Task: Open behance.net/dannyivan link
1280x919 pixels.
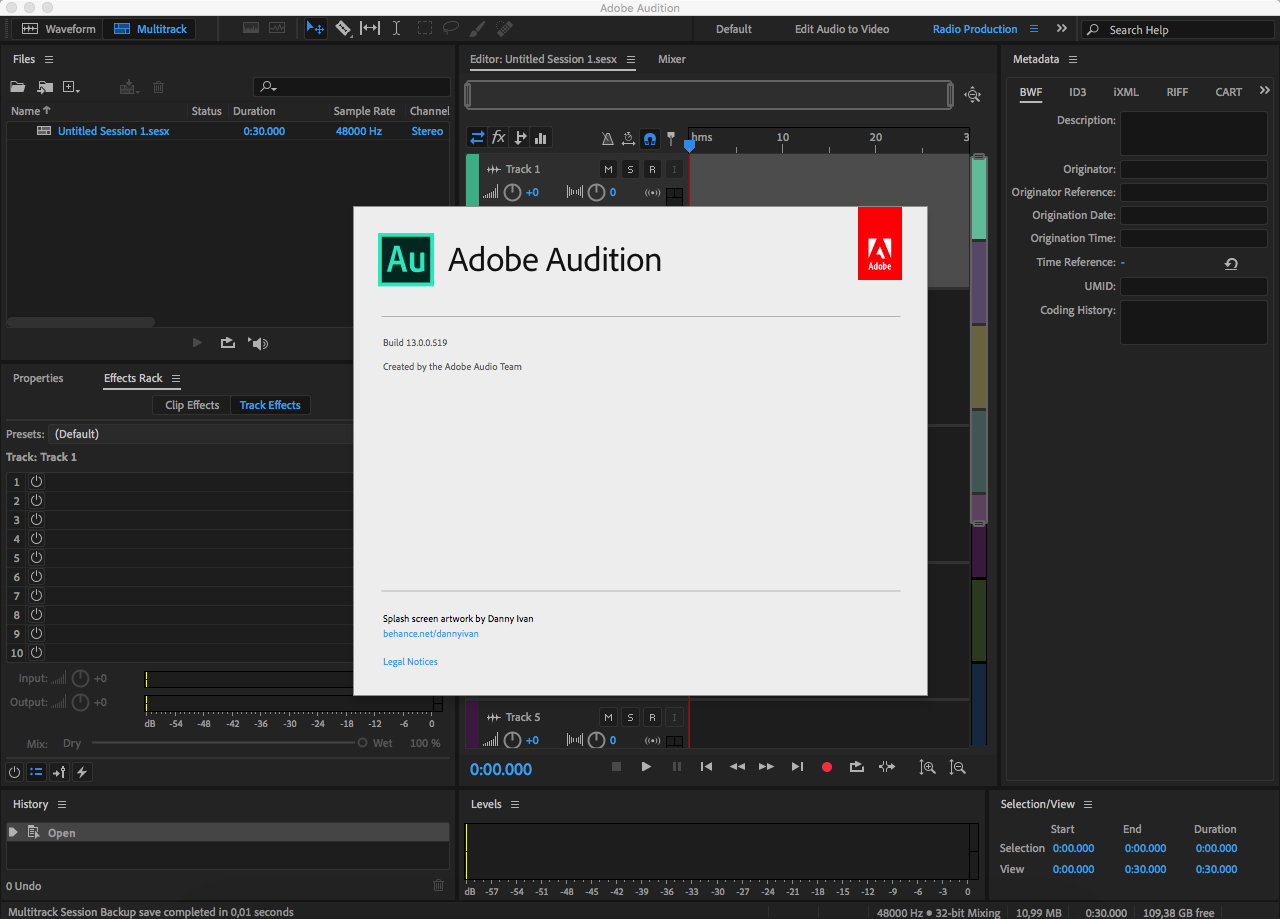Action: tap(431, 634)
